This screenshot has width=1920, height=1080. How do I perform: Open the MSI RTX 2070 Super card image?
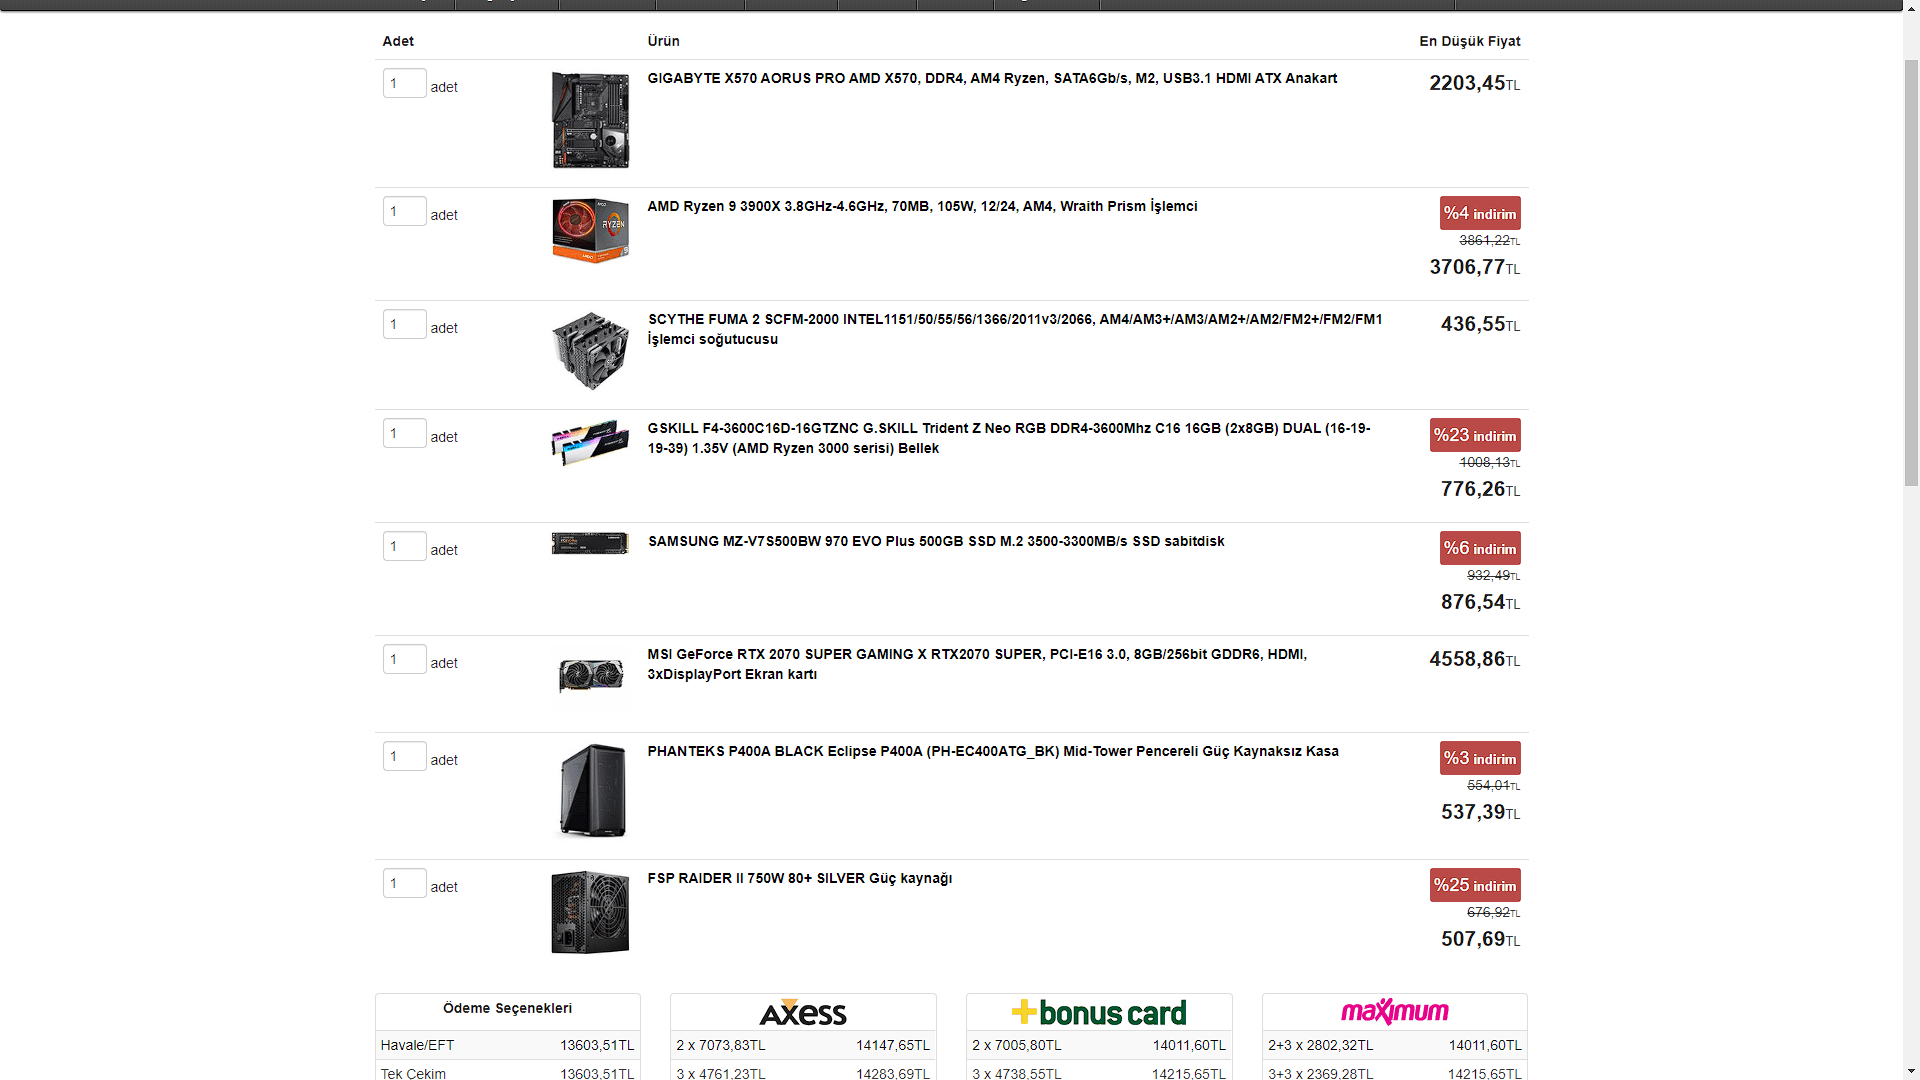click(590, 675)
